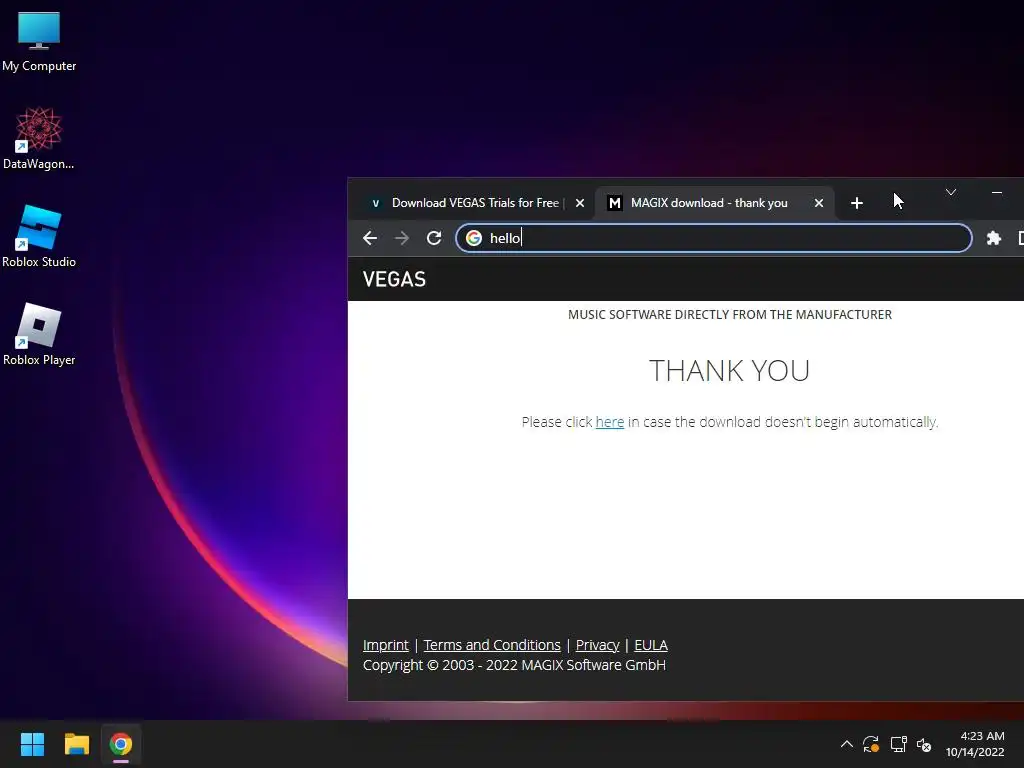This screenshot has height=768, width=1024.
Task: Reload the page with the refresh icon
Action: [434, 238]
